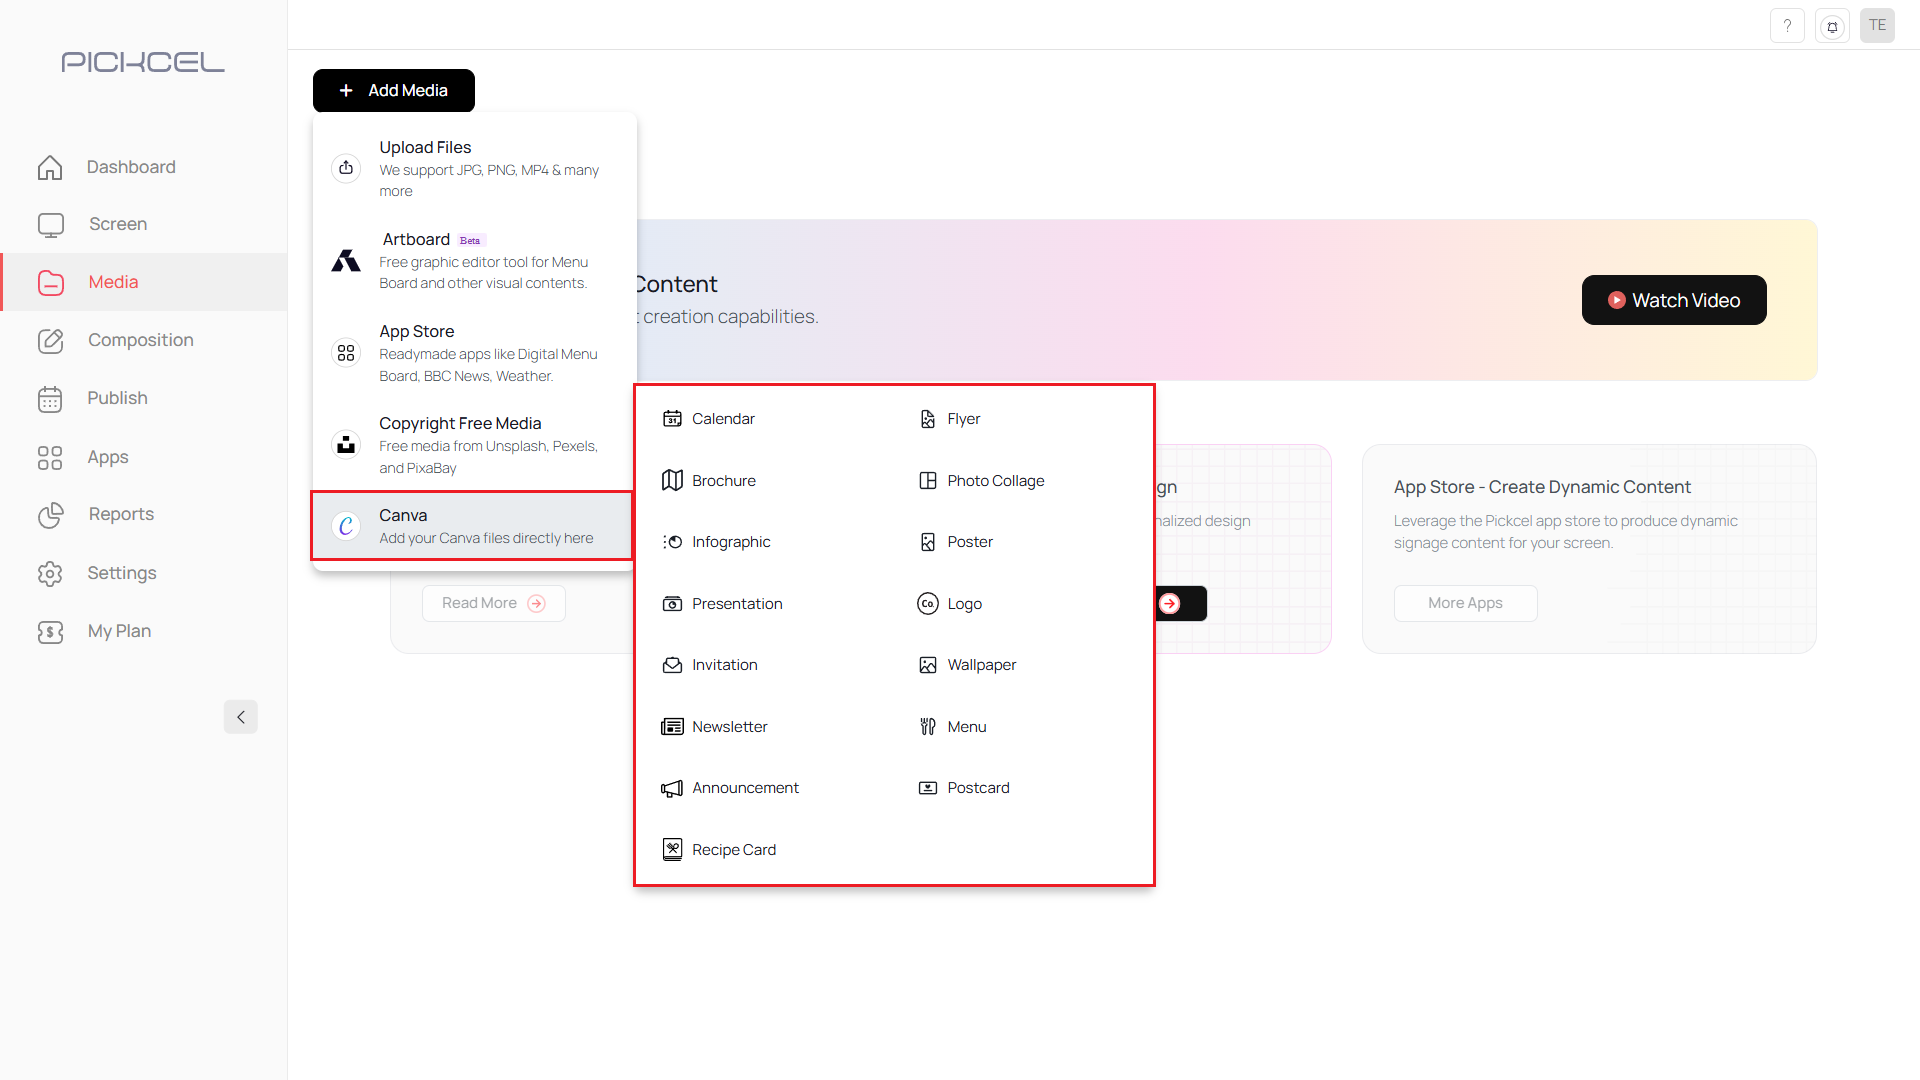
Task: Open the App Store grid icon
Action: coord(345,352)
